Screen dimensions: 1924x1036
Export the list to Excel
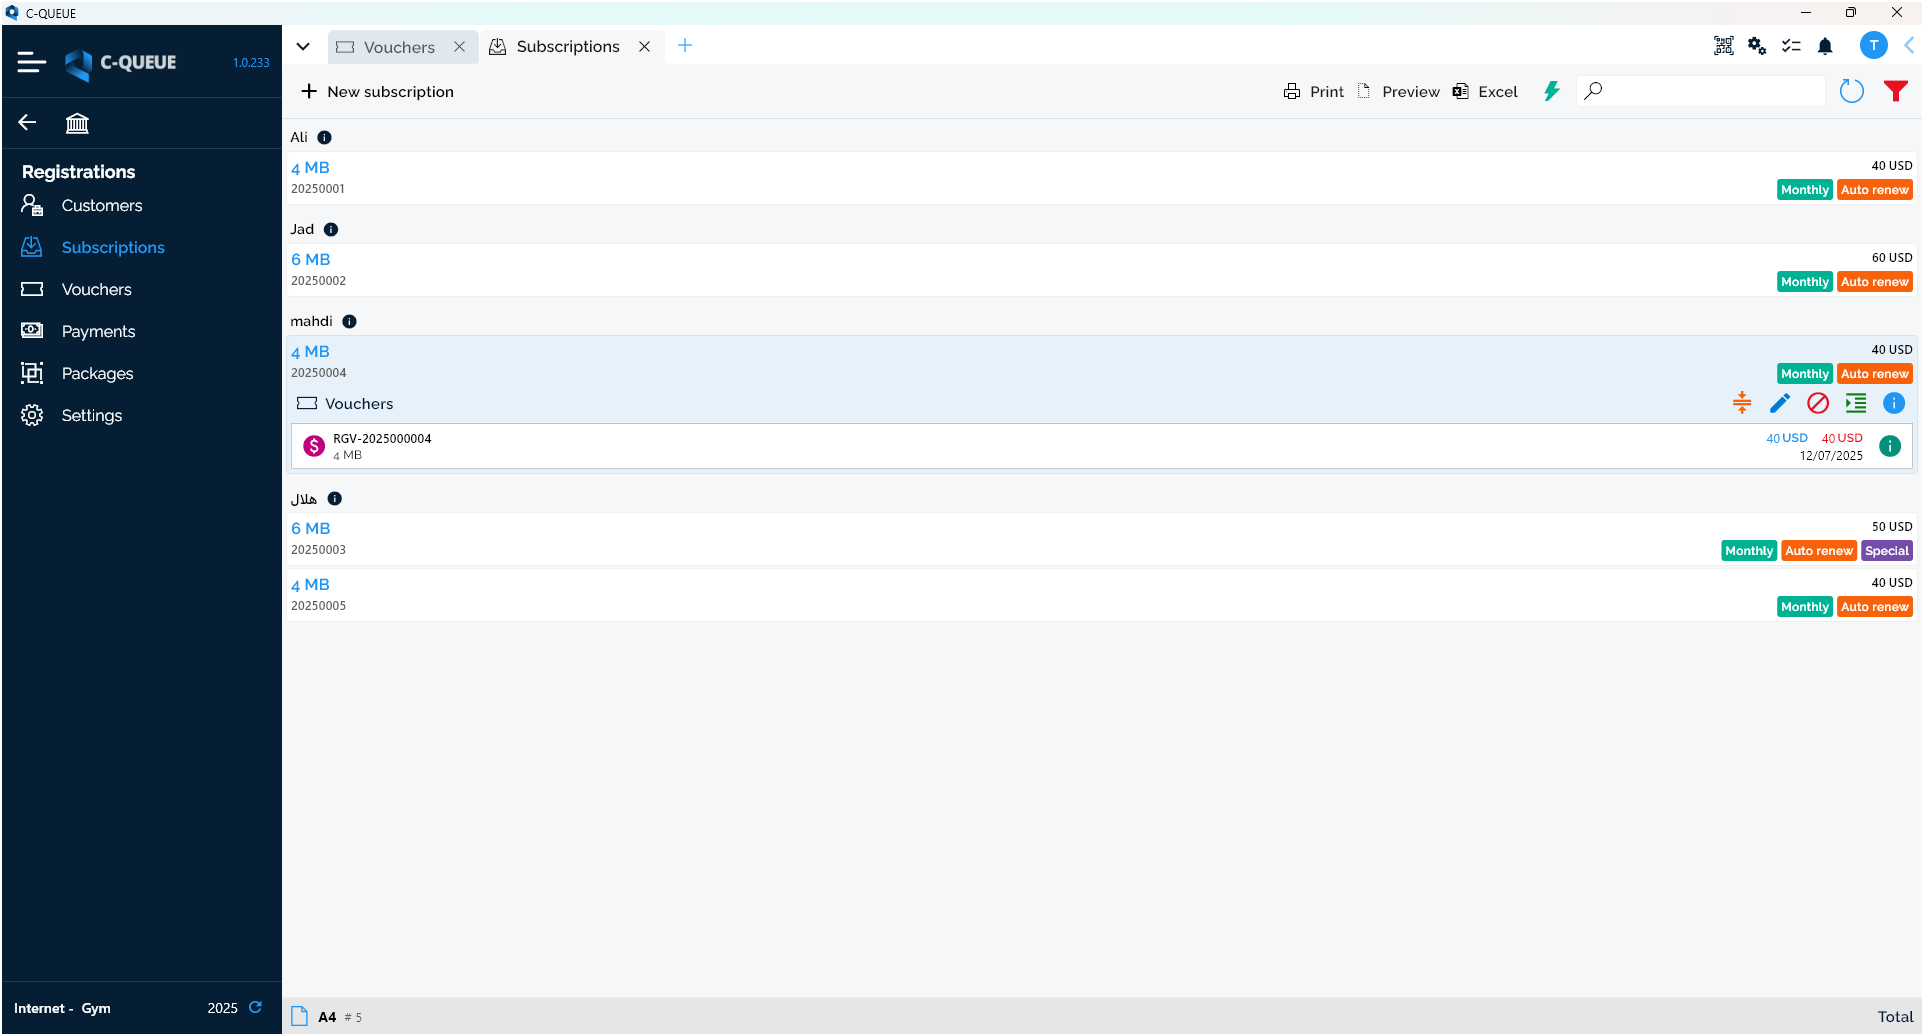pyautogui.click(x=1485, y=91)
